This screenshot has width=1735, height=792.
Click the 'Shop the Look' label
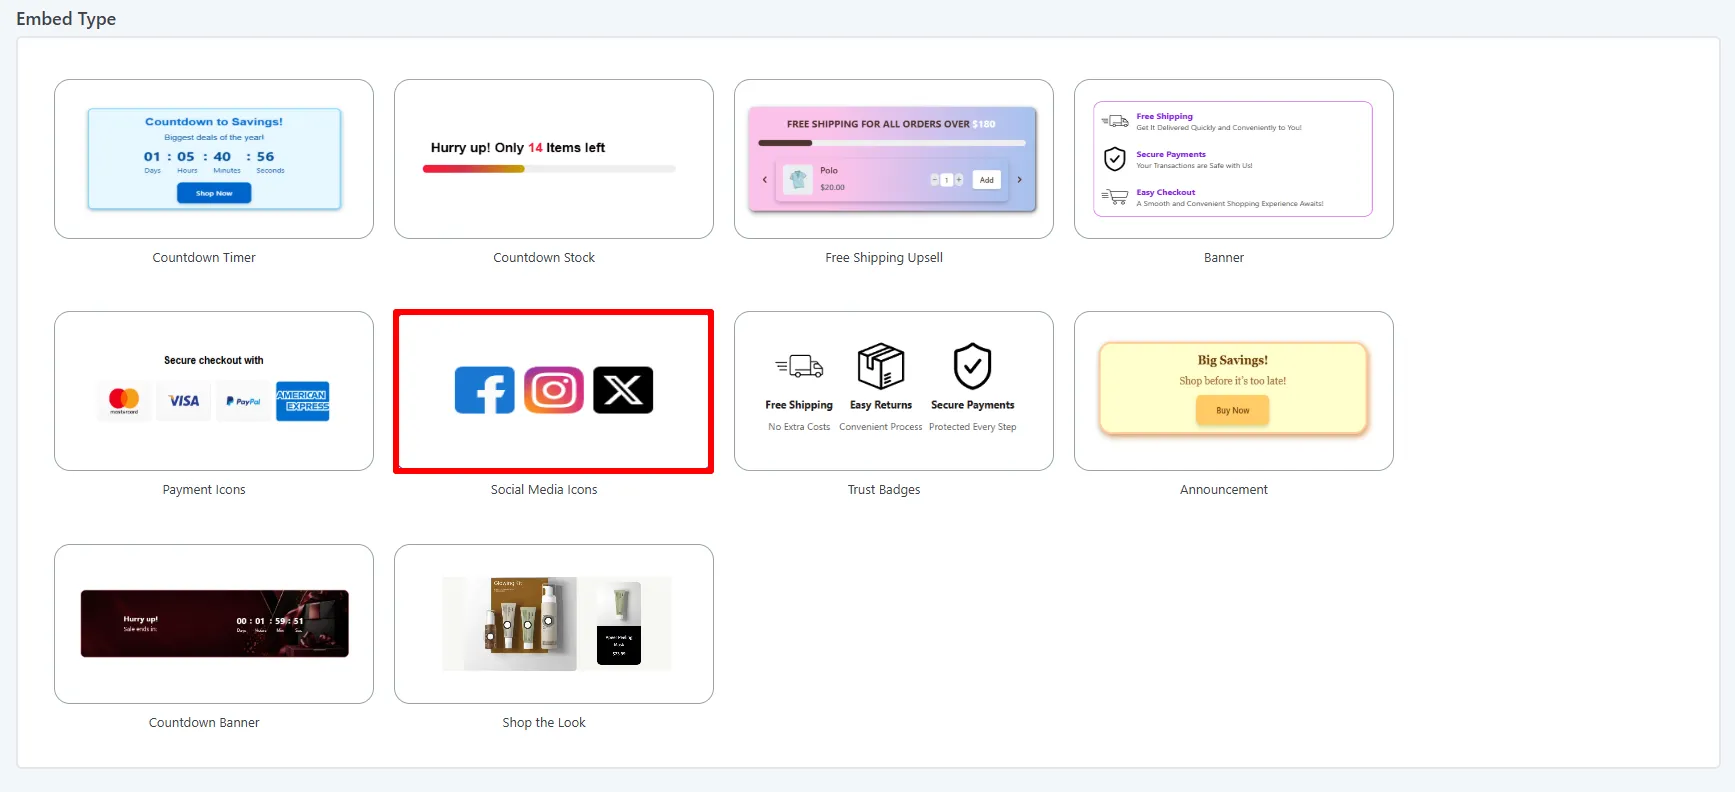tap(544, 723)
